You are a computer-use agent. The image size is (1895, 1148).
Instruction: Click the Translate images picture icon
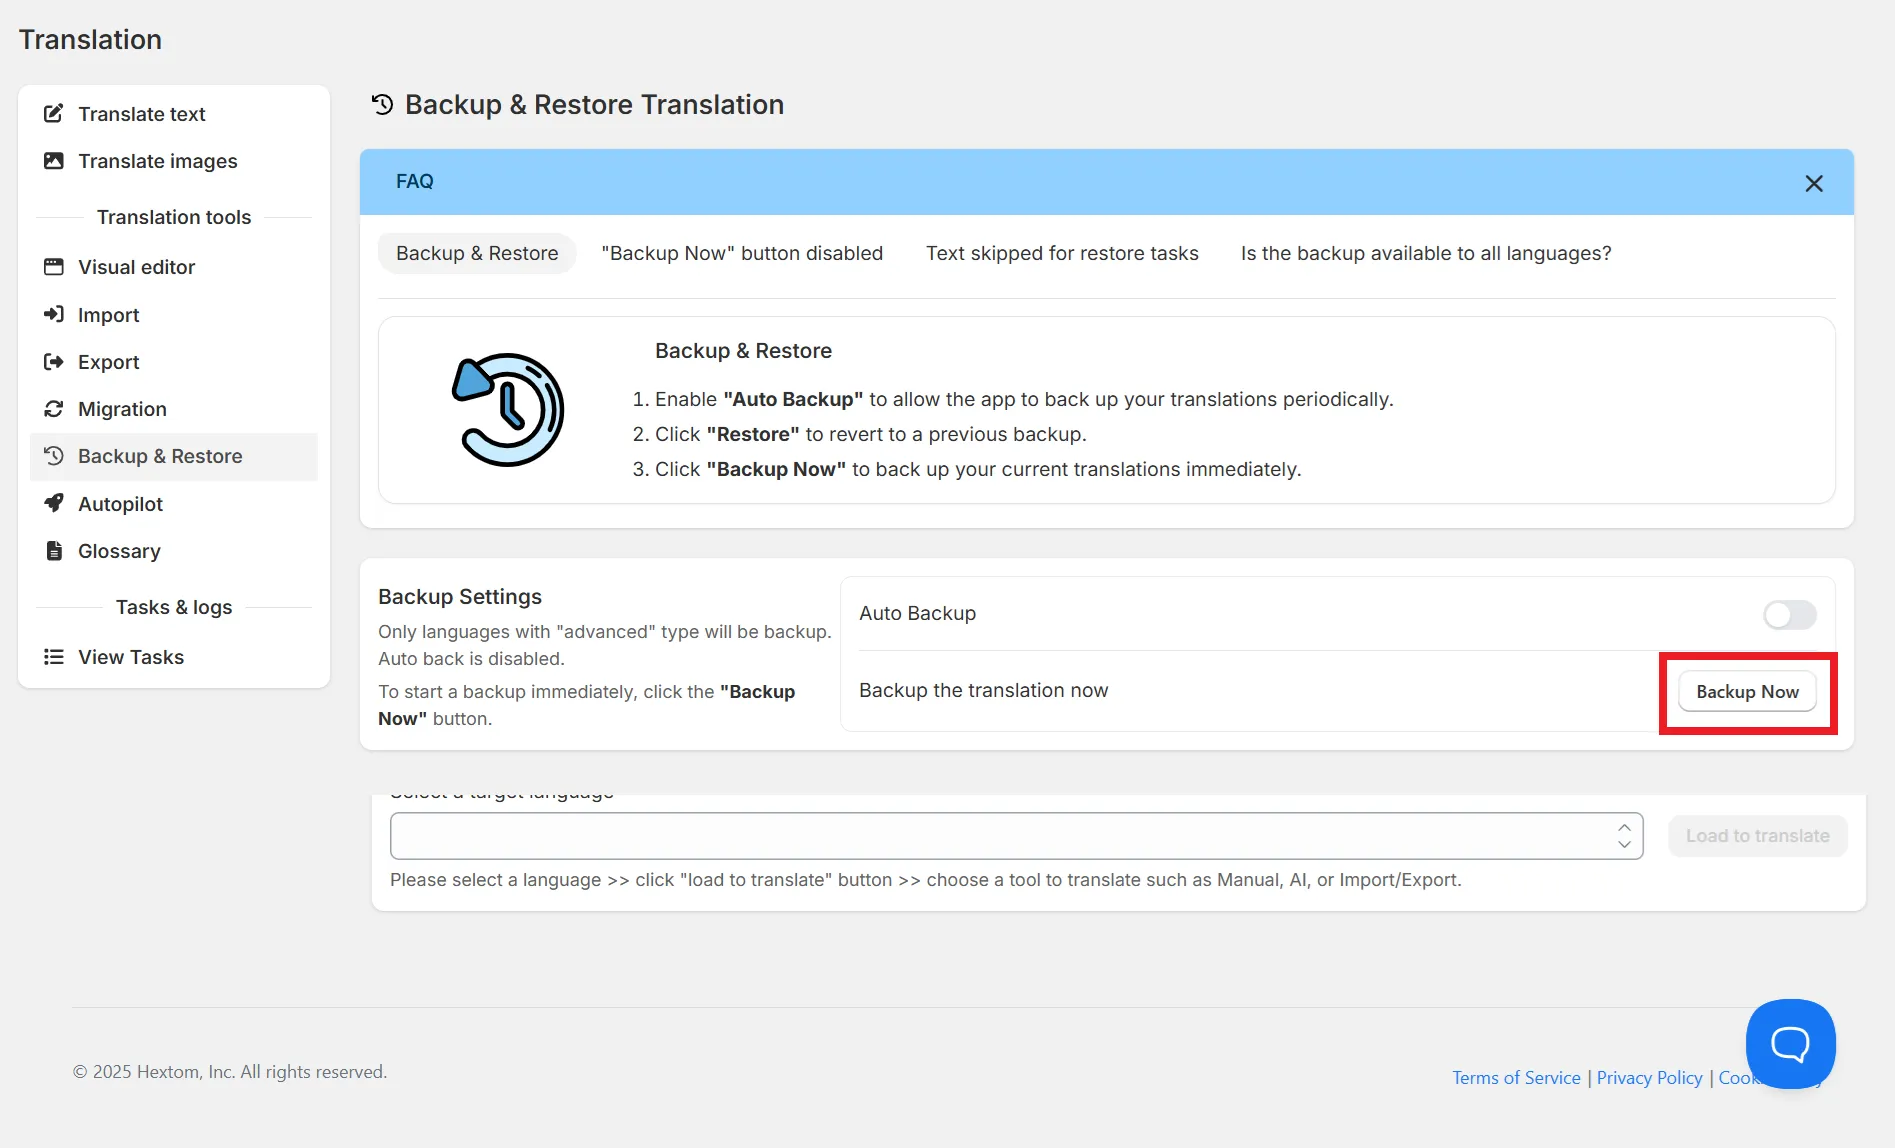pos(54,161)
